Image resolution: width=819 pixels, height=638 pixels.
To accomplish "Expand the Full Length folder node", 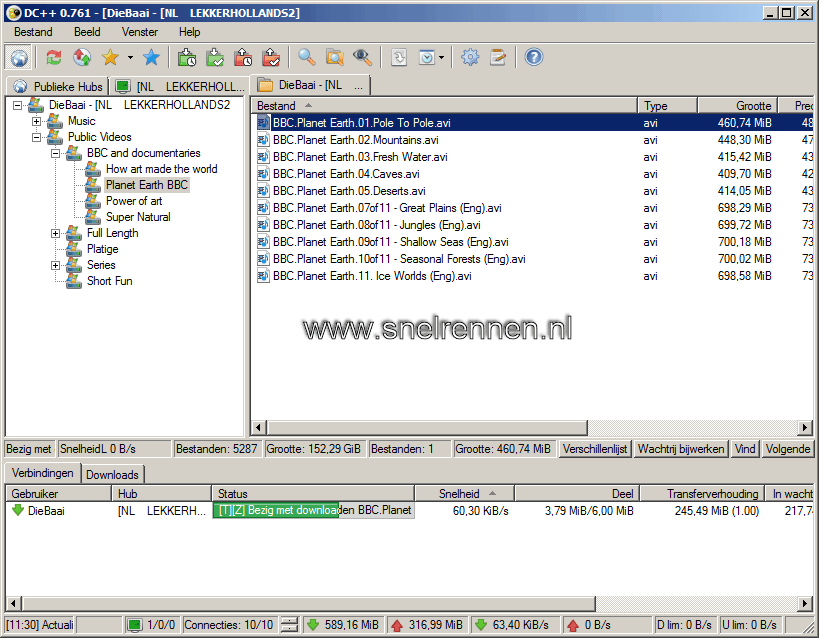I will click(55, 234).
